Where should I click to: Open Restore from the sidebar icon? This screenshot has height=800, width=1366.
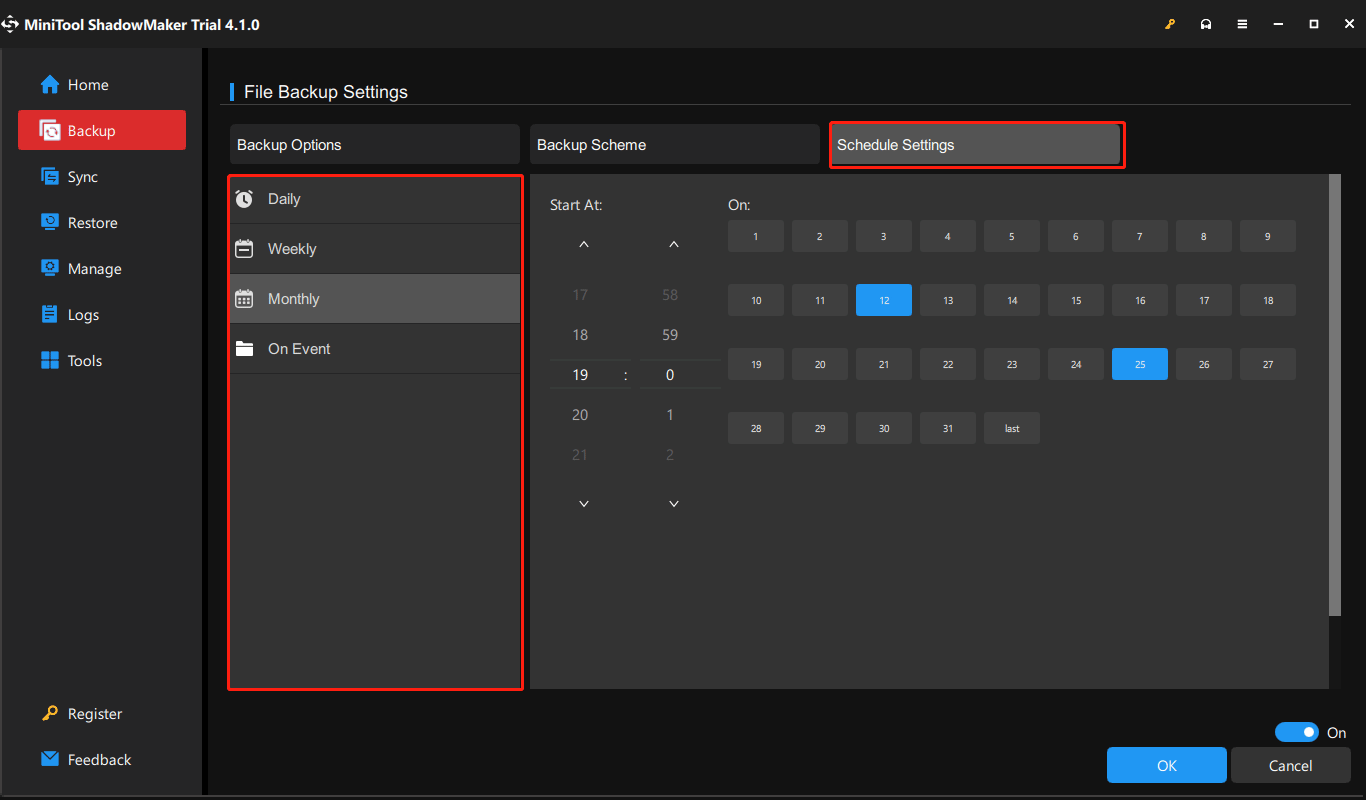(48, 222)
